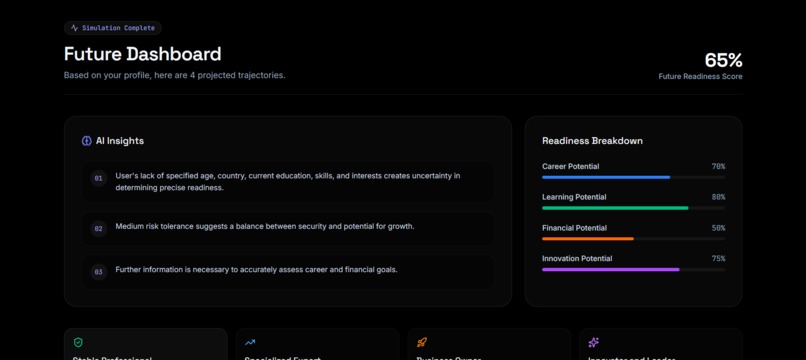Click the purple sparkles icon
This screenshot has height=360, width=806.
[593, 343]
